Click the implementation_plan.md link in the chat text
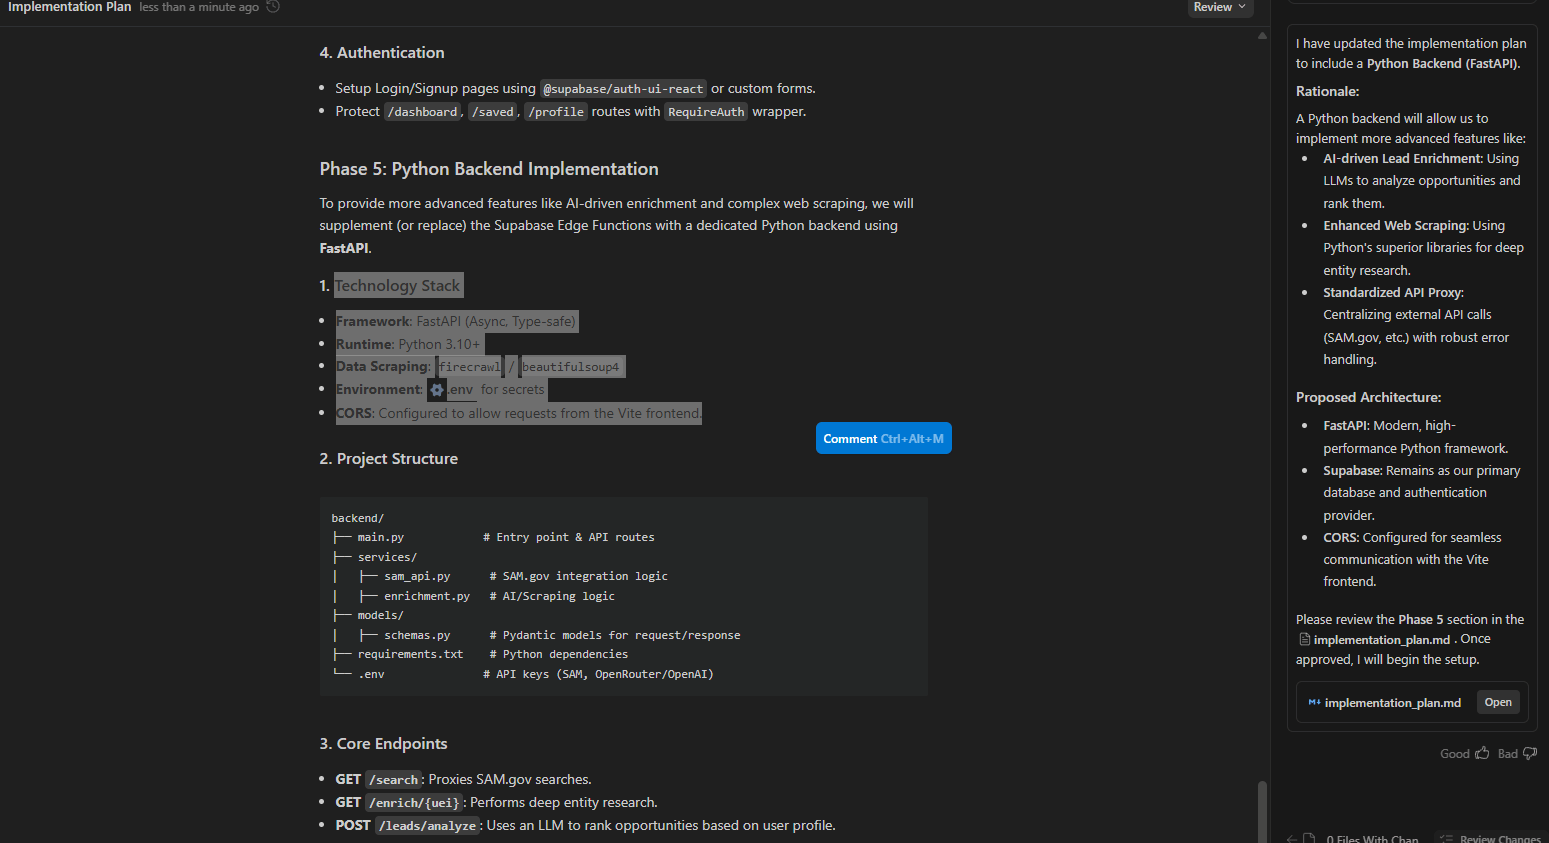 coord(1382,639)
